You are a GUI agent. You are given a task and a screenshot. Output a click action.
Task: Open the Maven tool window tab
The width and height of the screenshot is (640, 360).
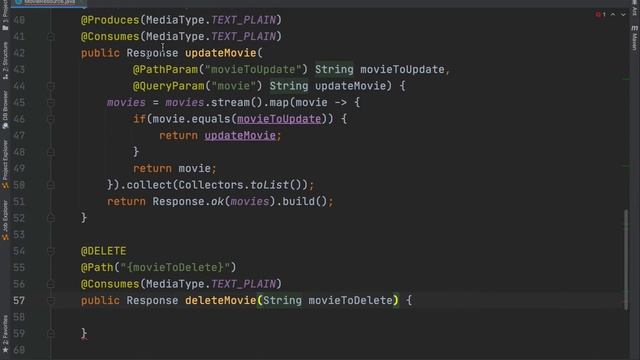point(635,38)
